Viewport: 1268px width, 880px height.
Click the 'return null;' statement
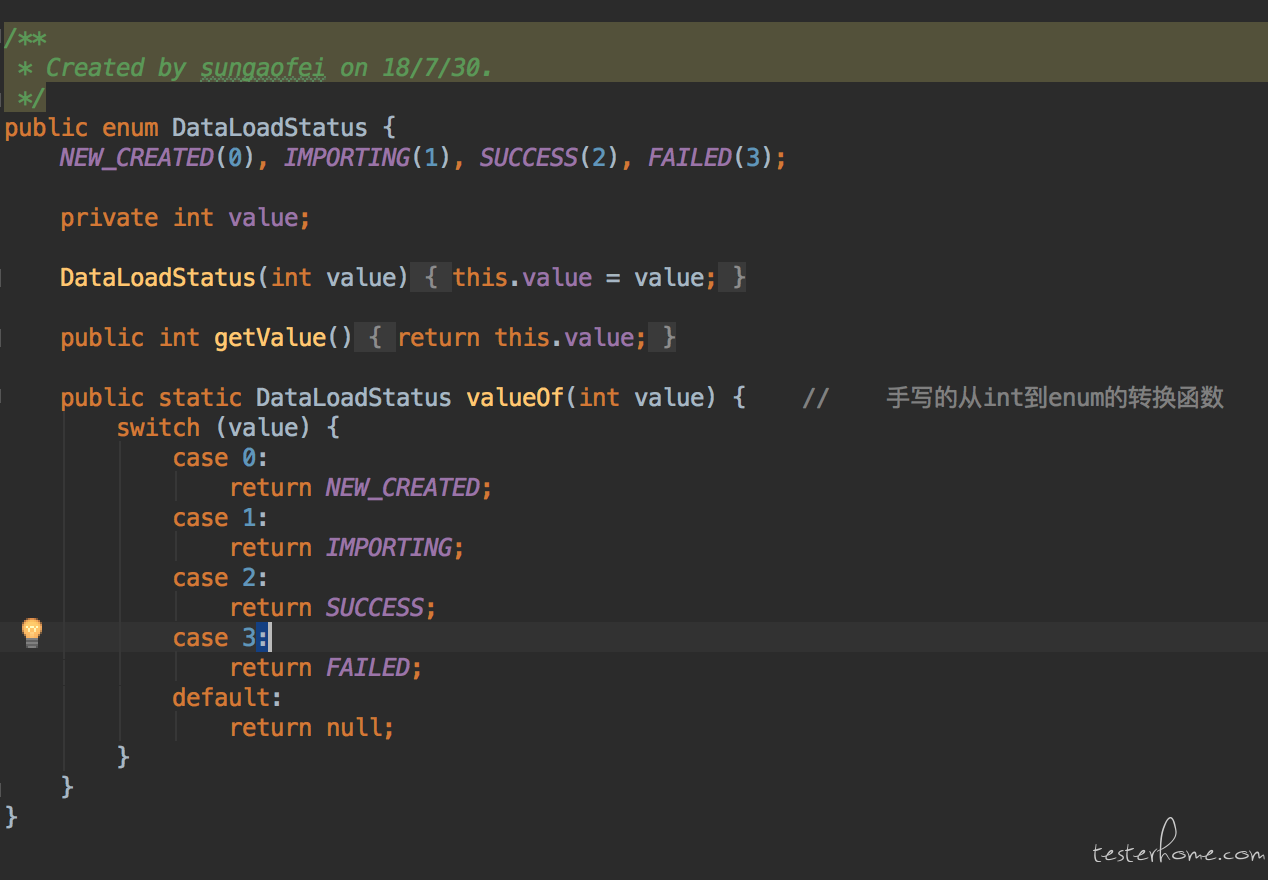(x=312, y=728)
